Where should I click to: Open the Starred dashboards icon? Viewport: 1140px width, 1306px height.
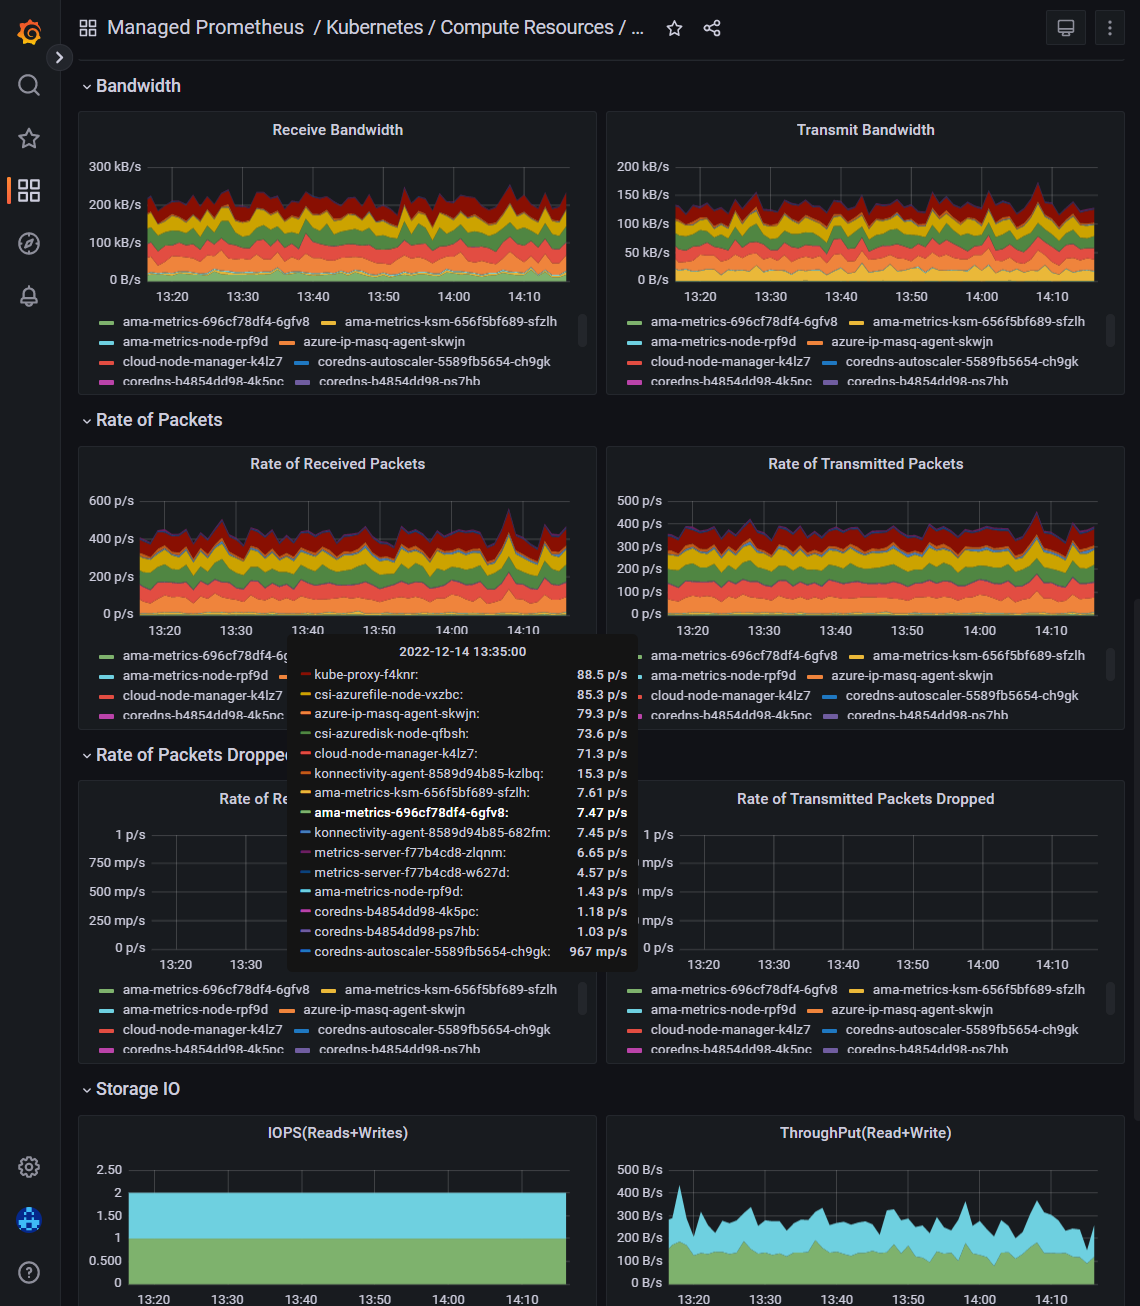pos(29,138)
